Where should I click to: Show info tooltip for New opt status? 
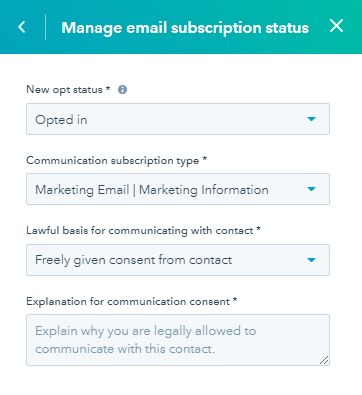(x=122, y=90)
